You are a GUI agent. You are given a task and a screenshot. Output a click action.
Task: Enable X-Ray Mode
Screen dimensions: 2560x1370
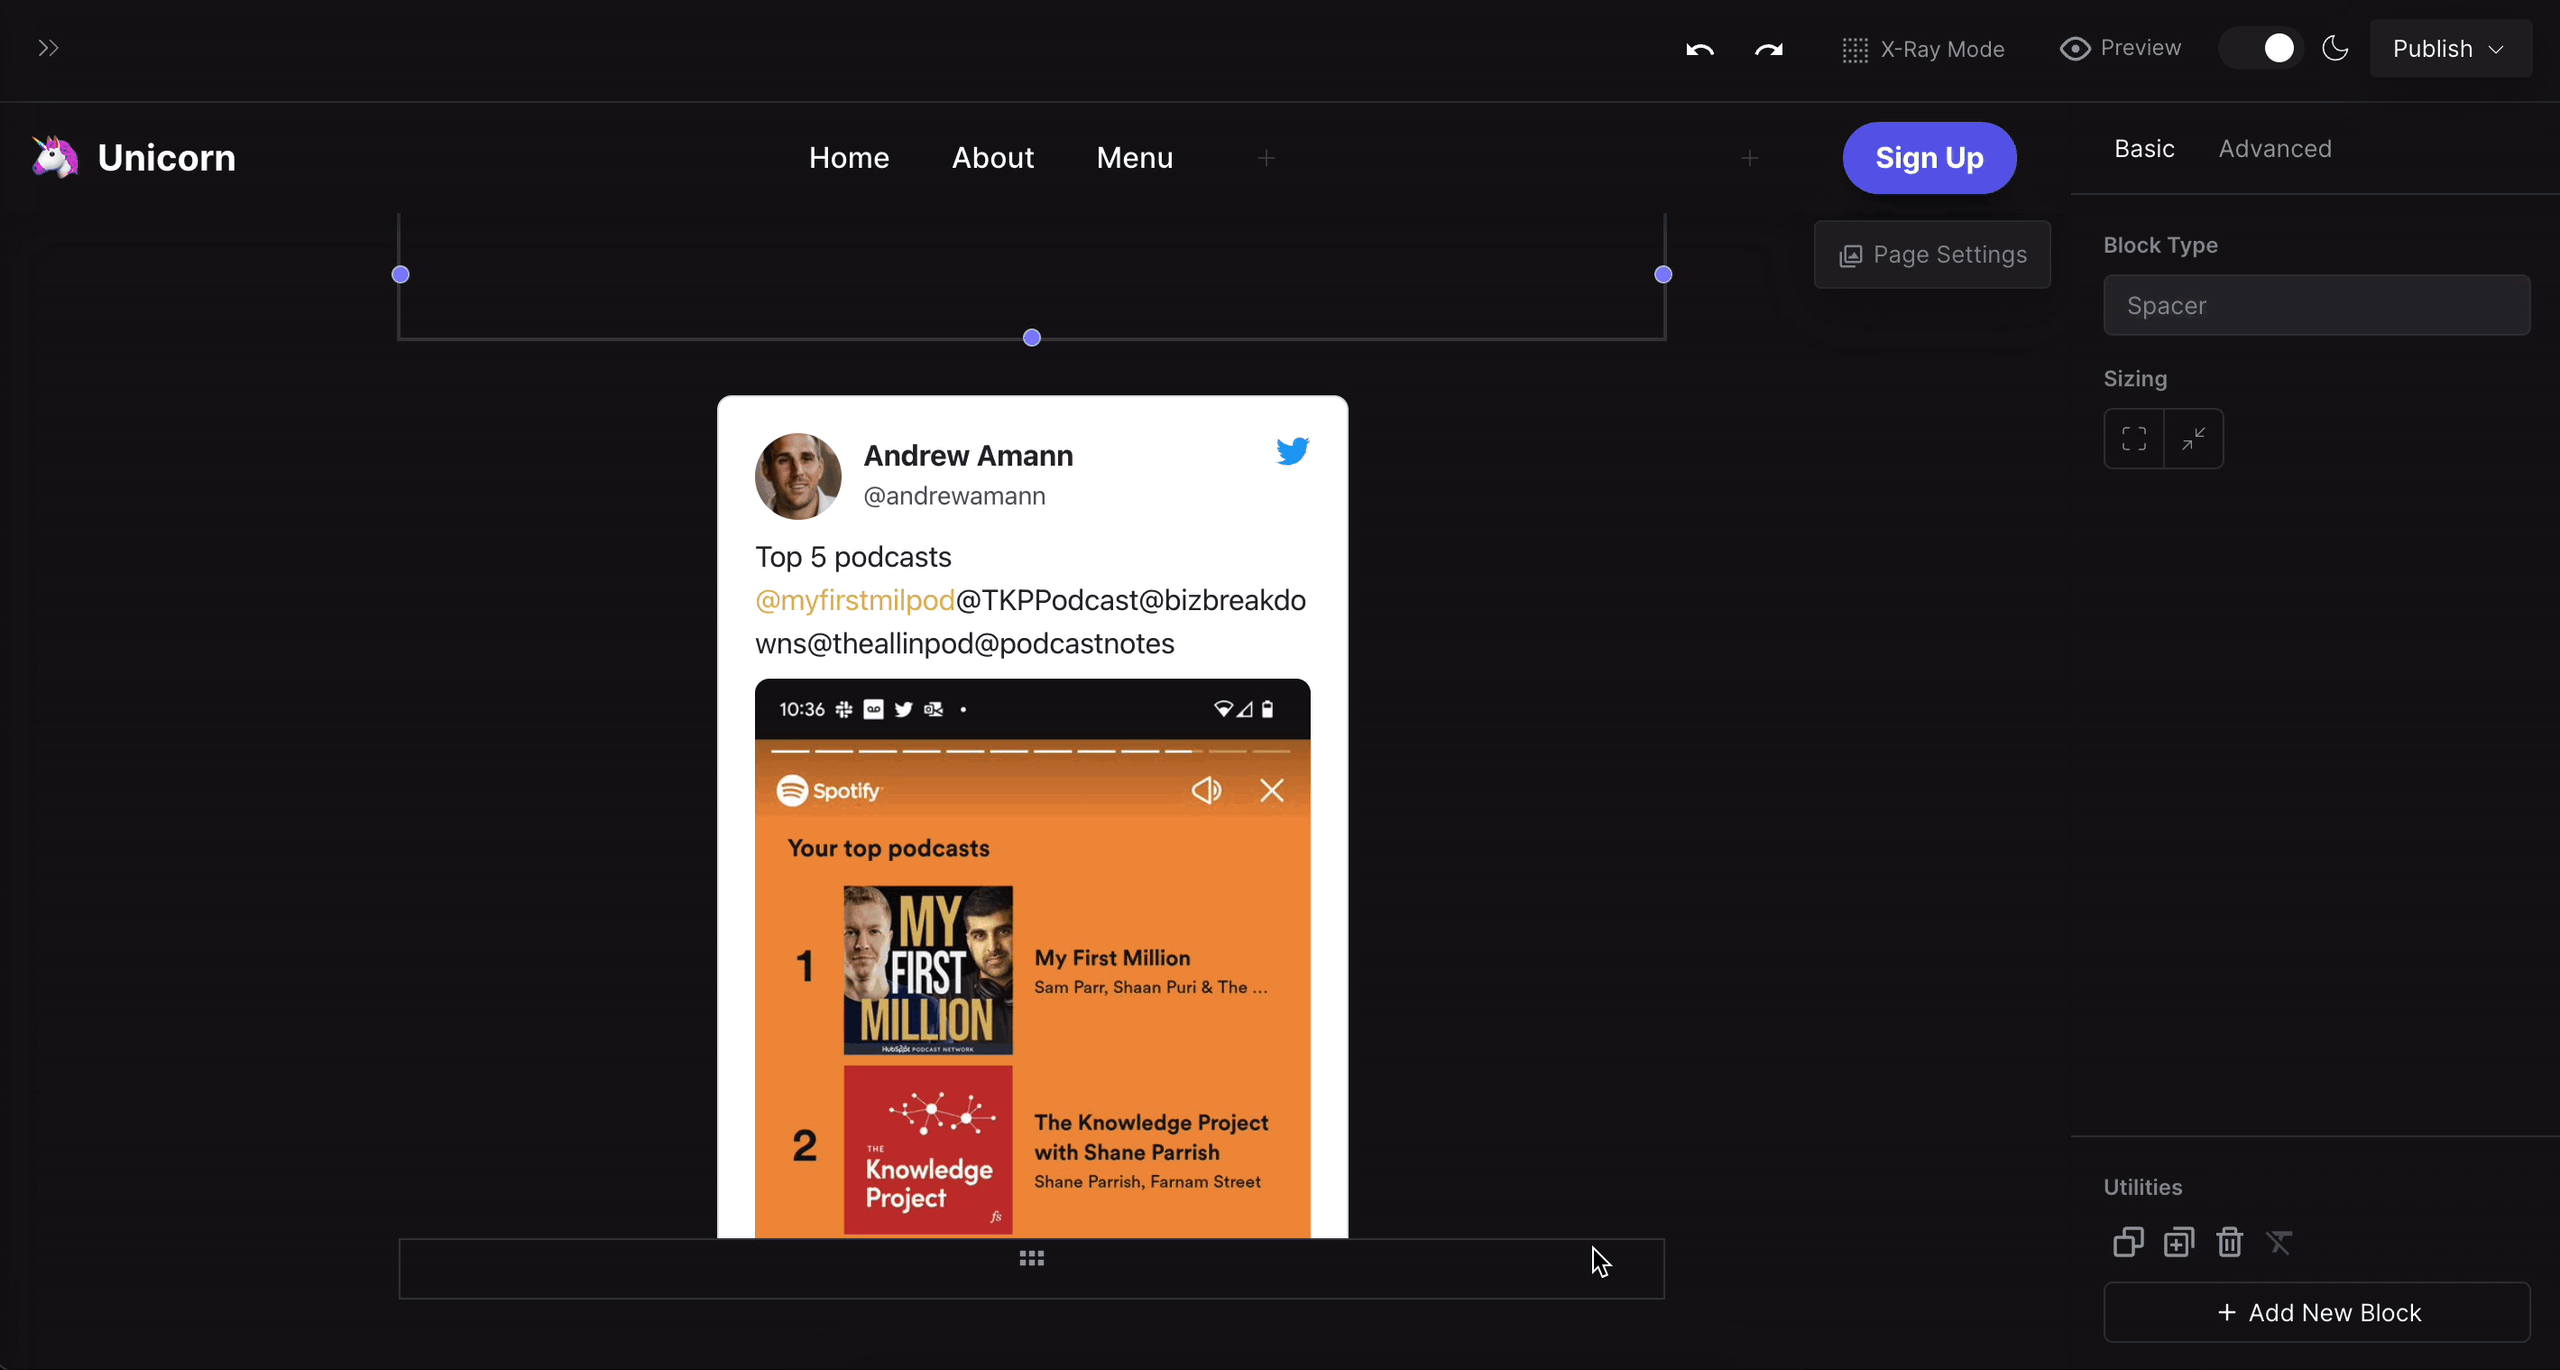pyautogui.click(x=1923, y=49)
